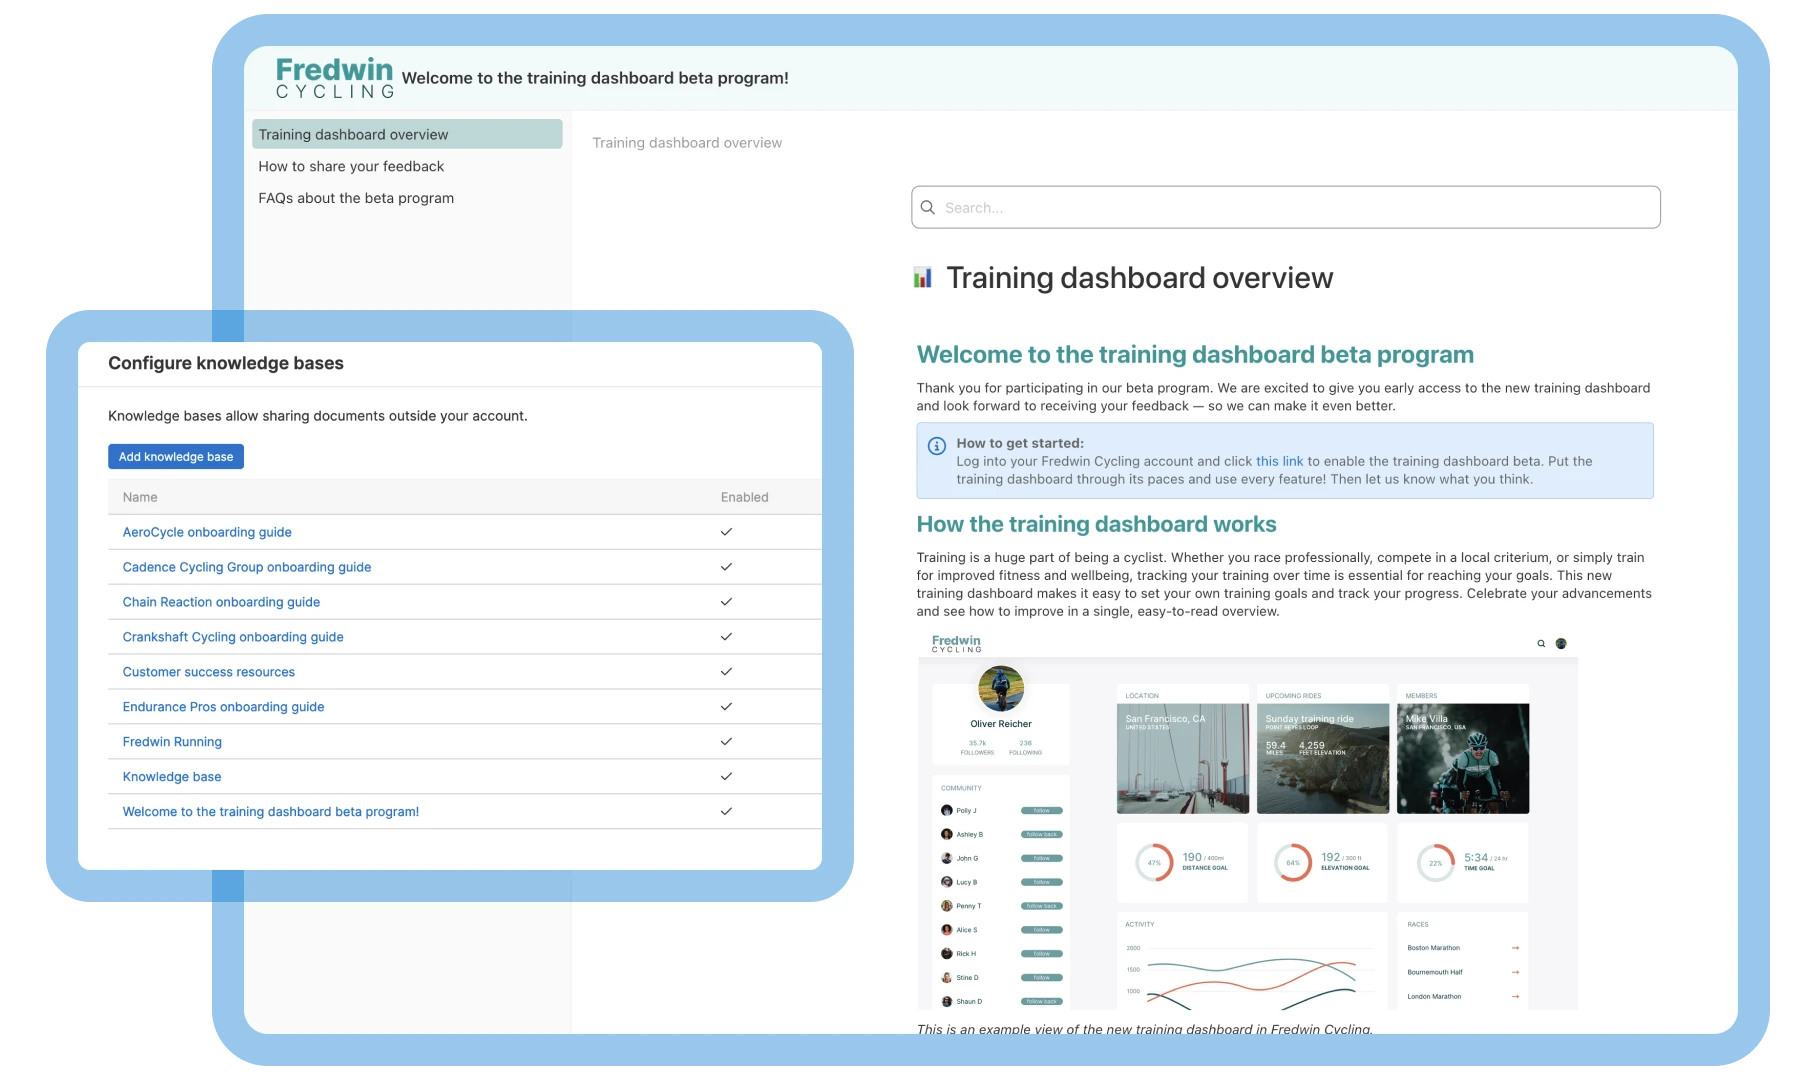This screenshot has width=1816, height=1078.
Task: Click this link to enable the beta
Action: 1280,461
